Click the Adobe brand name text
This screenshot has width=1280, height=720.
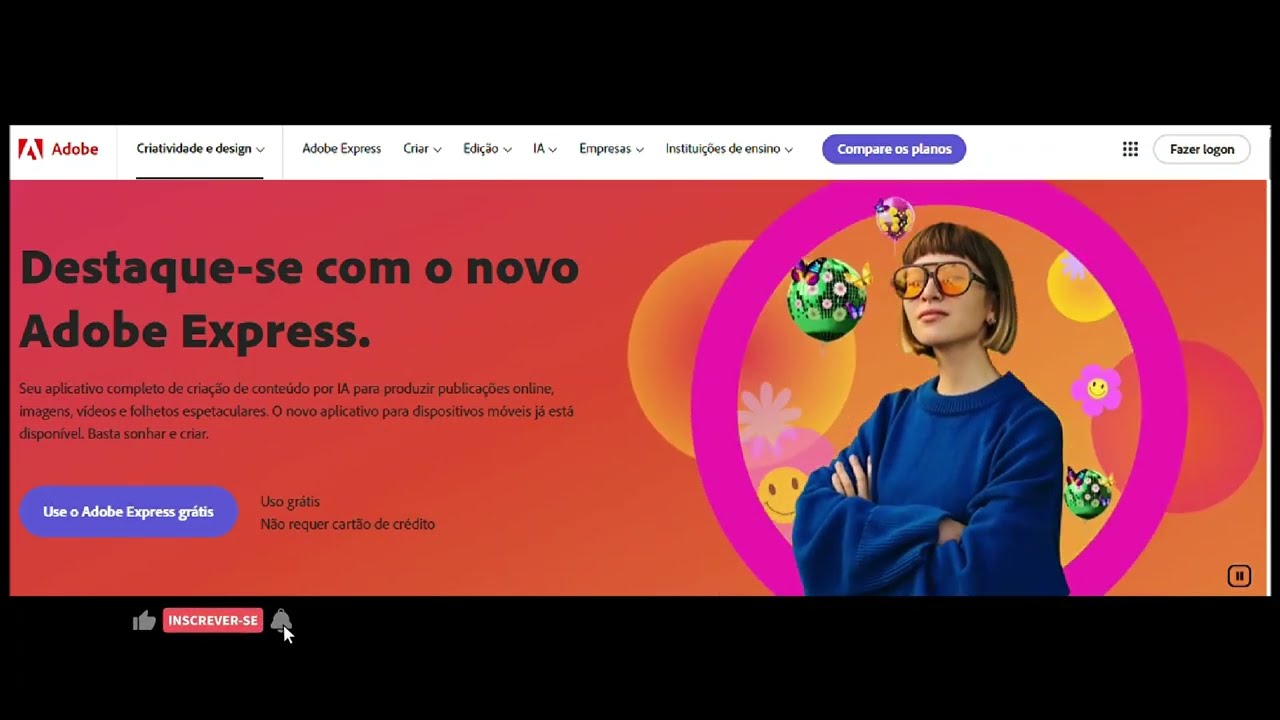point(75,149)
